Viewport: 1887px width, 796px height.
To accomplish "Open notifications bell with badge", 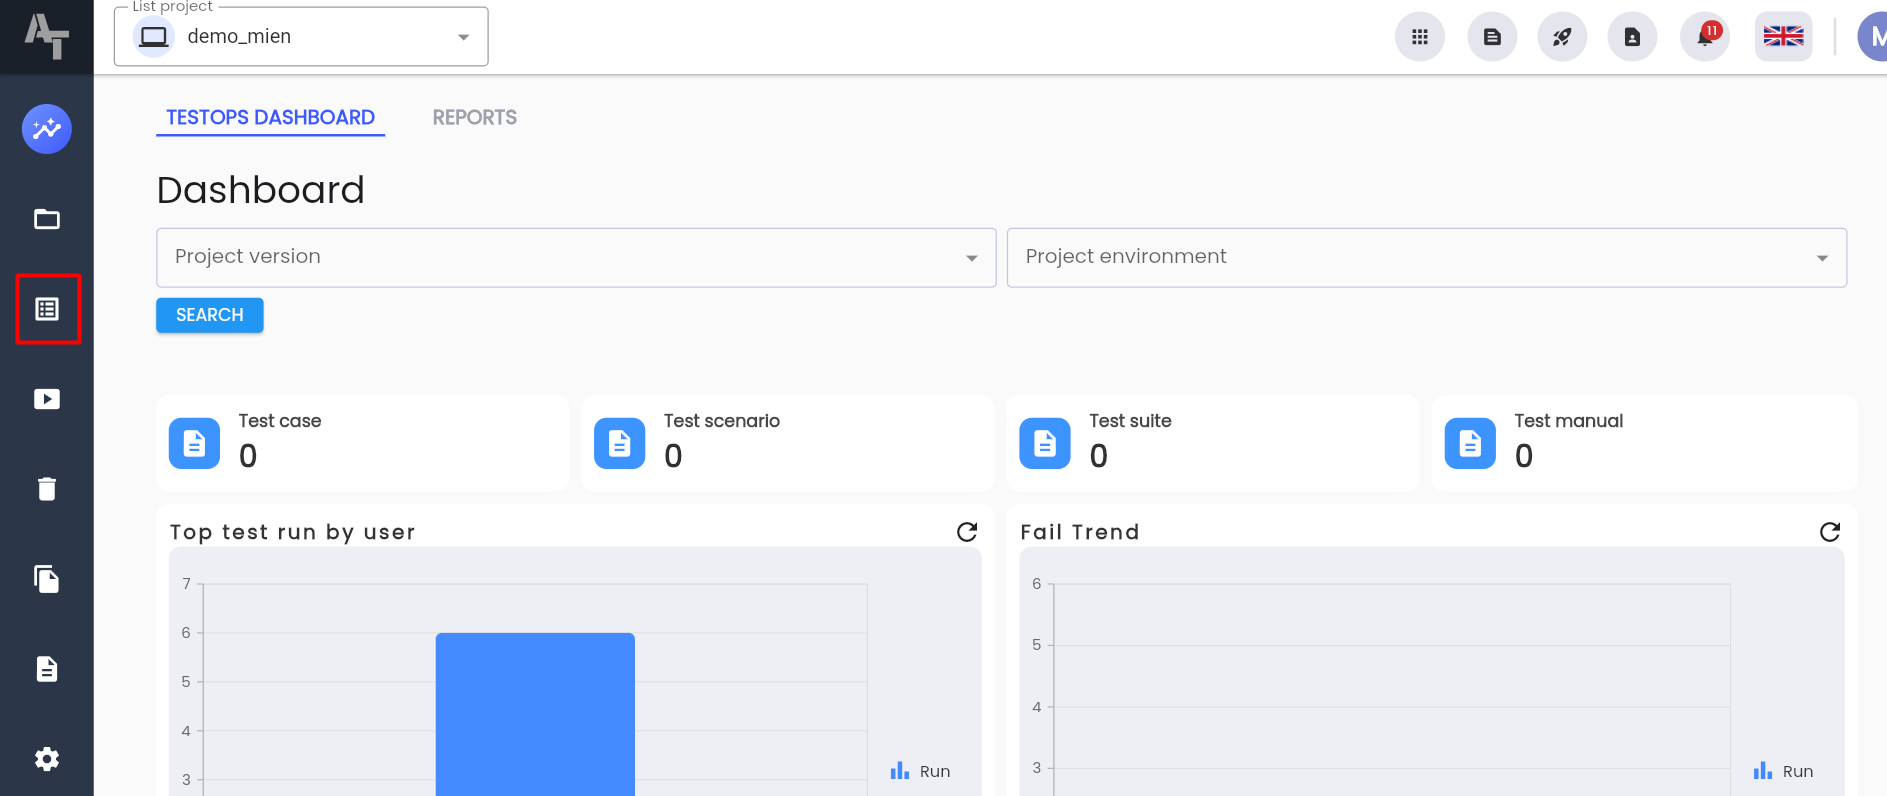I will click(x=1706, y=37).
